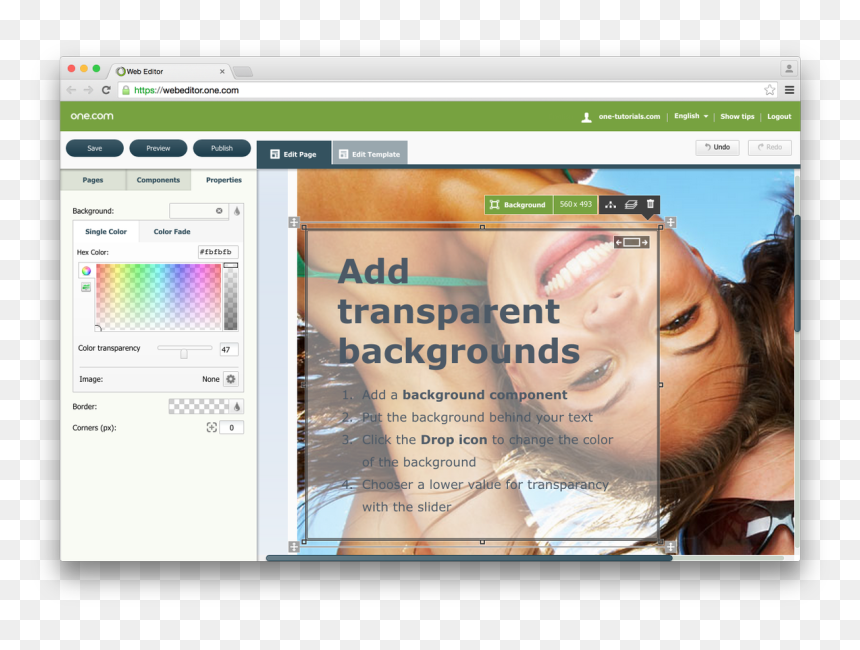Click the 560 x 493 size label
Viewport: 860px width, 650px height.
(x=575, y=204)
